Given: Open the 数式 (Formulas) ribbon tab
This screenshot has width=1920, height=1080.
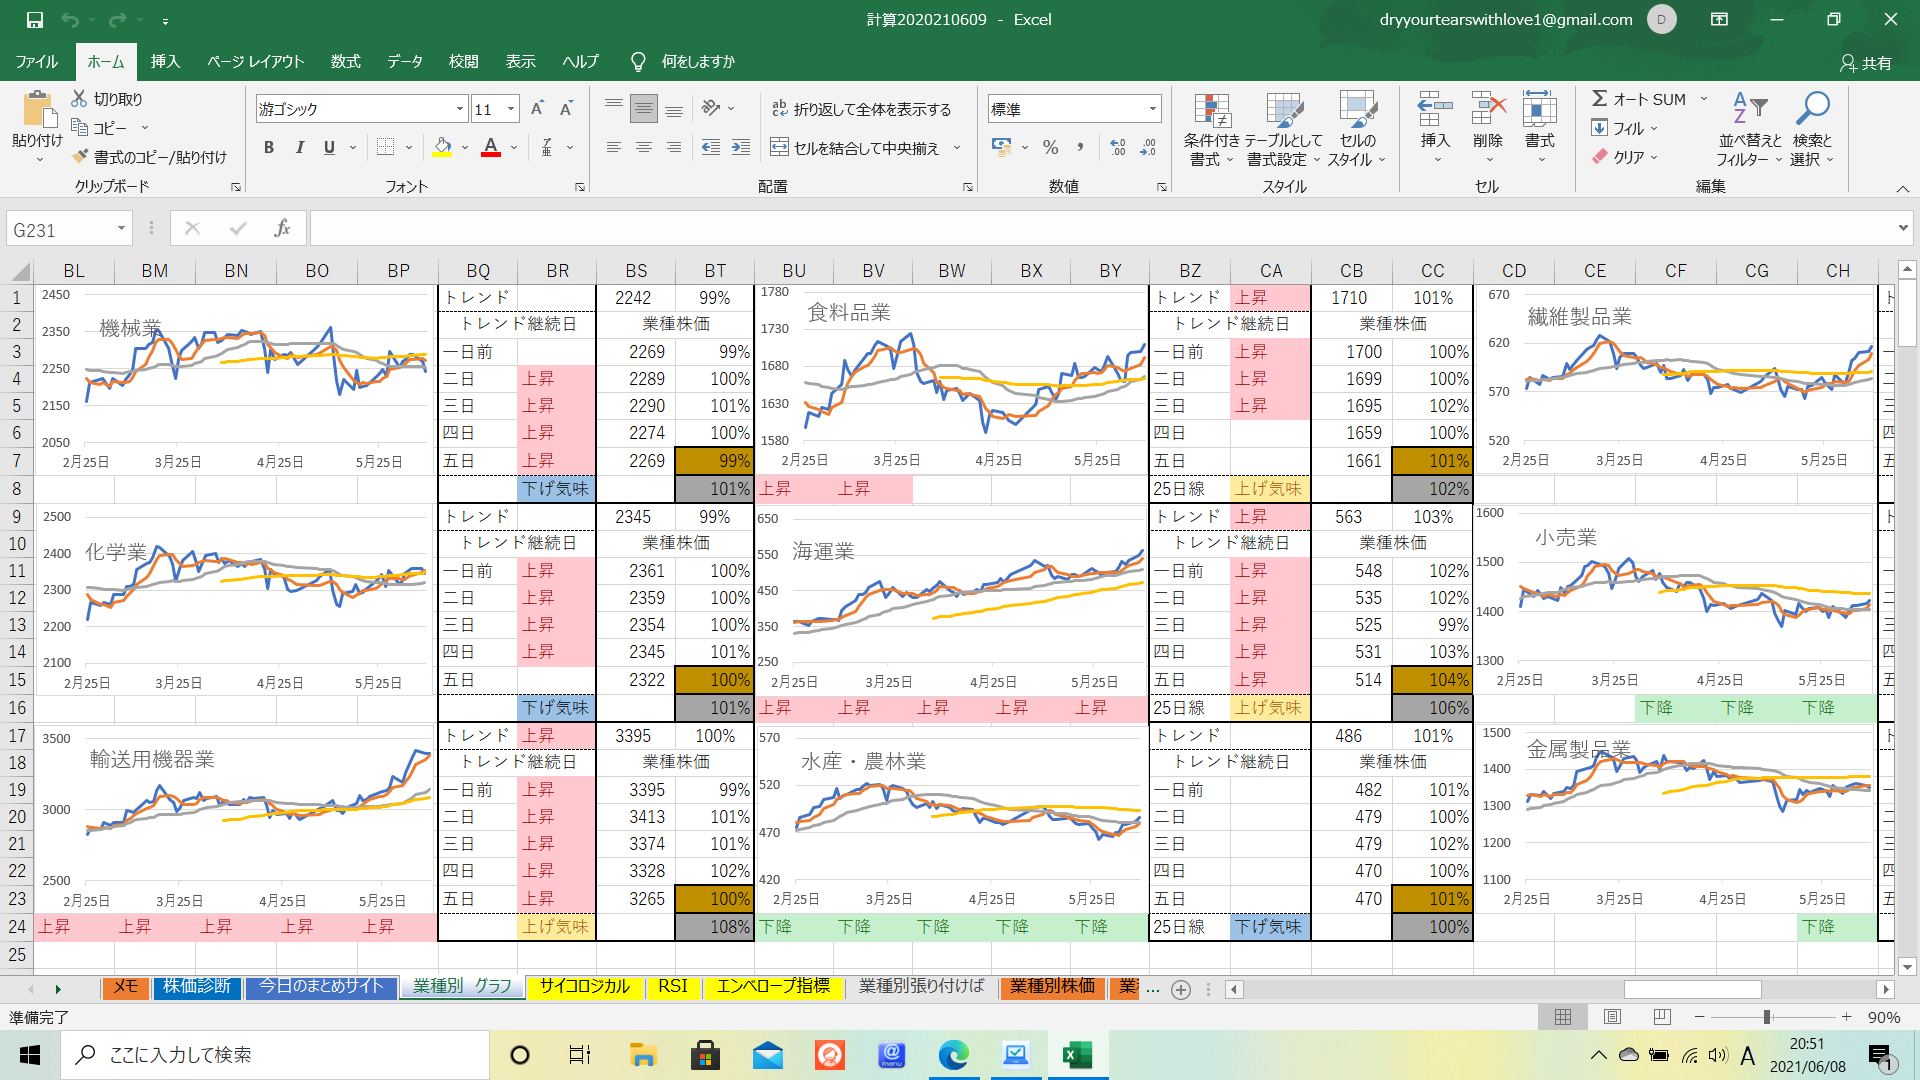Looking at the screenshot, I should (x=345, y=62).
